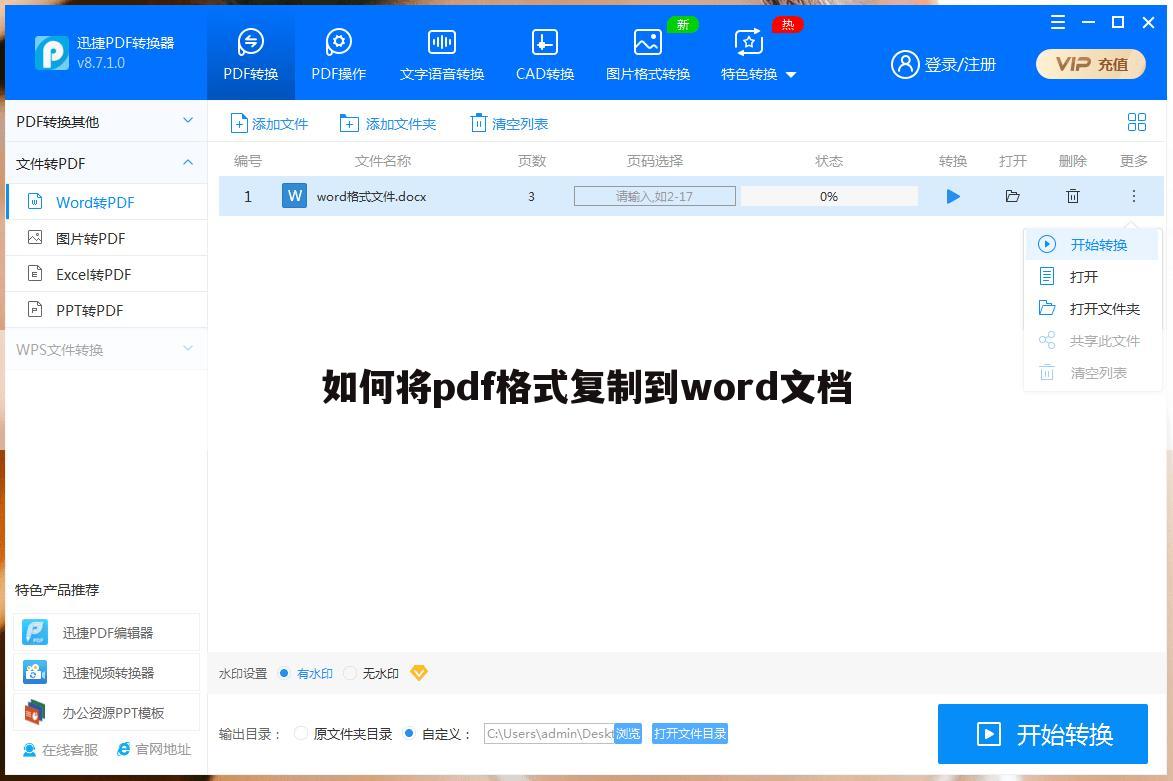Expand the PDF转换其他 section
The image size is (1173, 781).
[x=105, y=121]
